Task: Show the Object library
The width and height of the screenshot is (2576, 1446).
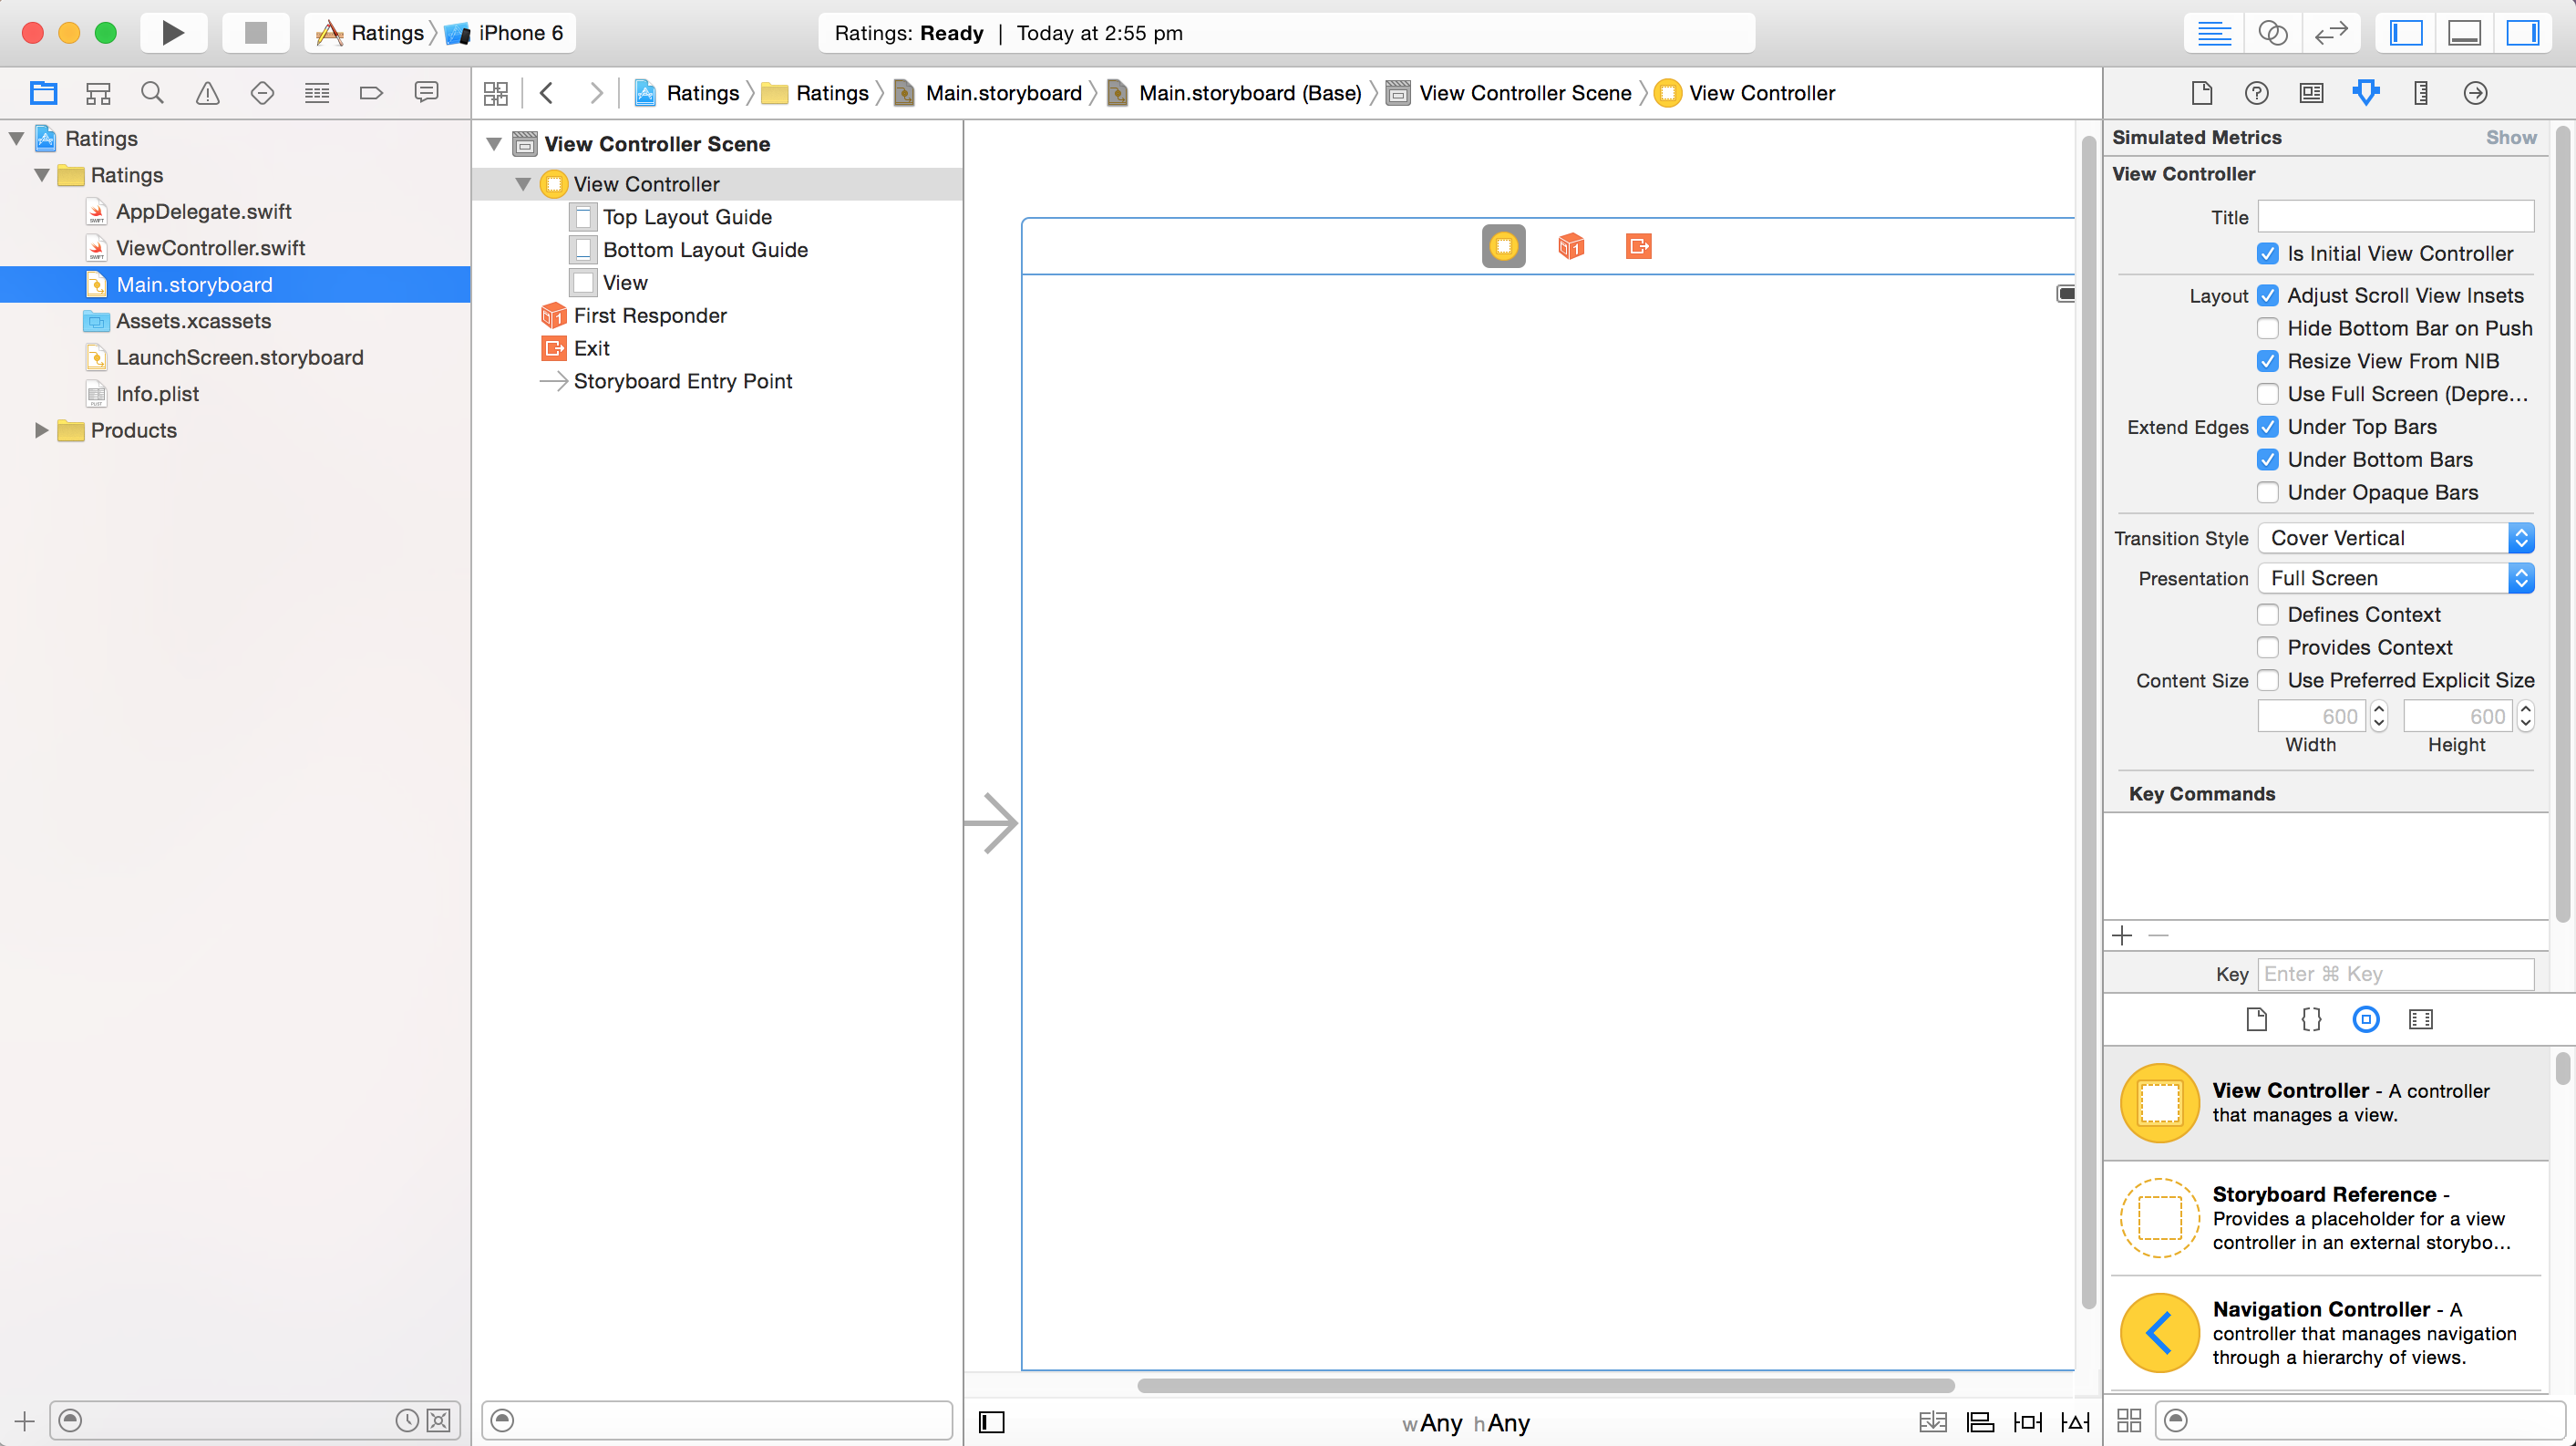Action: pos(2366,1020)
